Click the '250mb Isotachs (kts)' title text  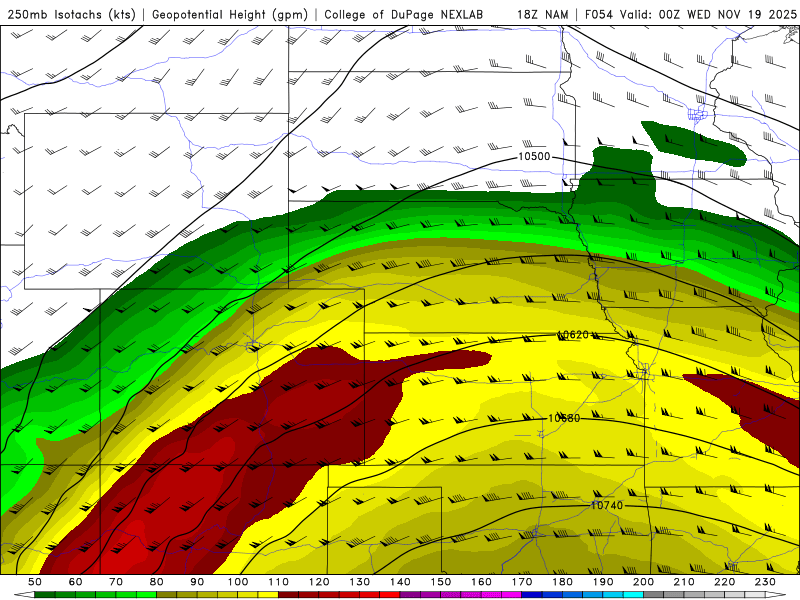tap(71, 15)
